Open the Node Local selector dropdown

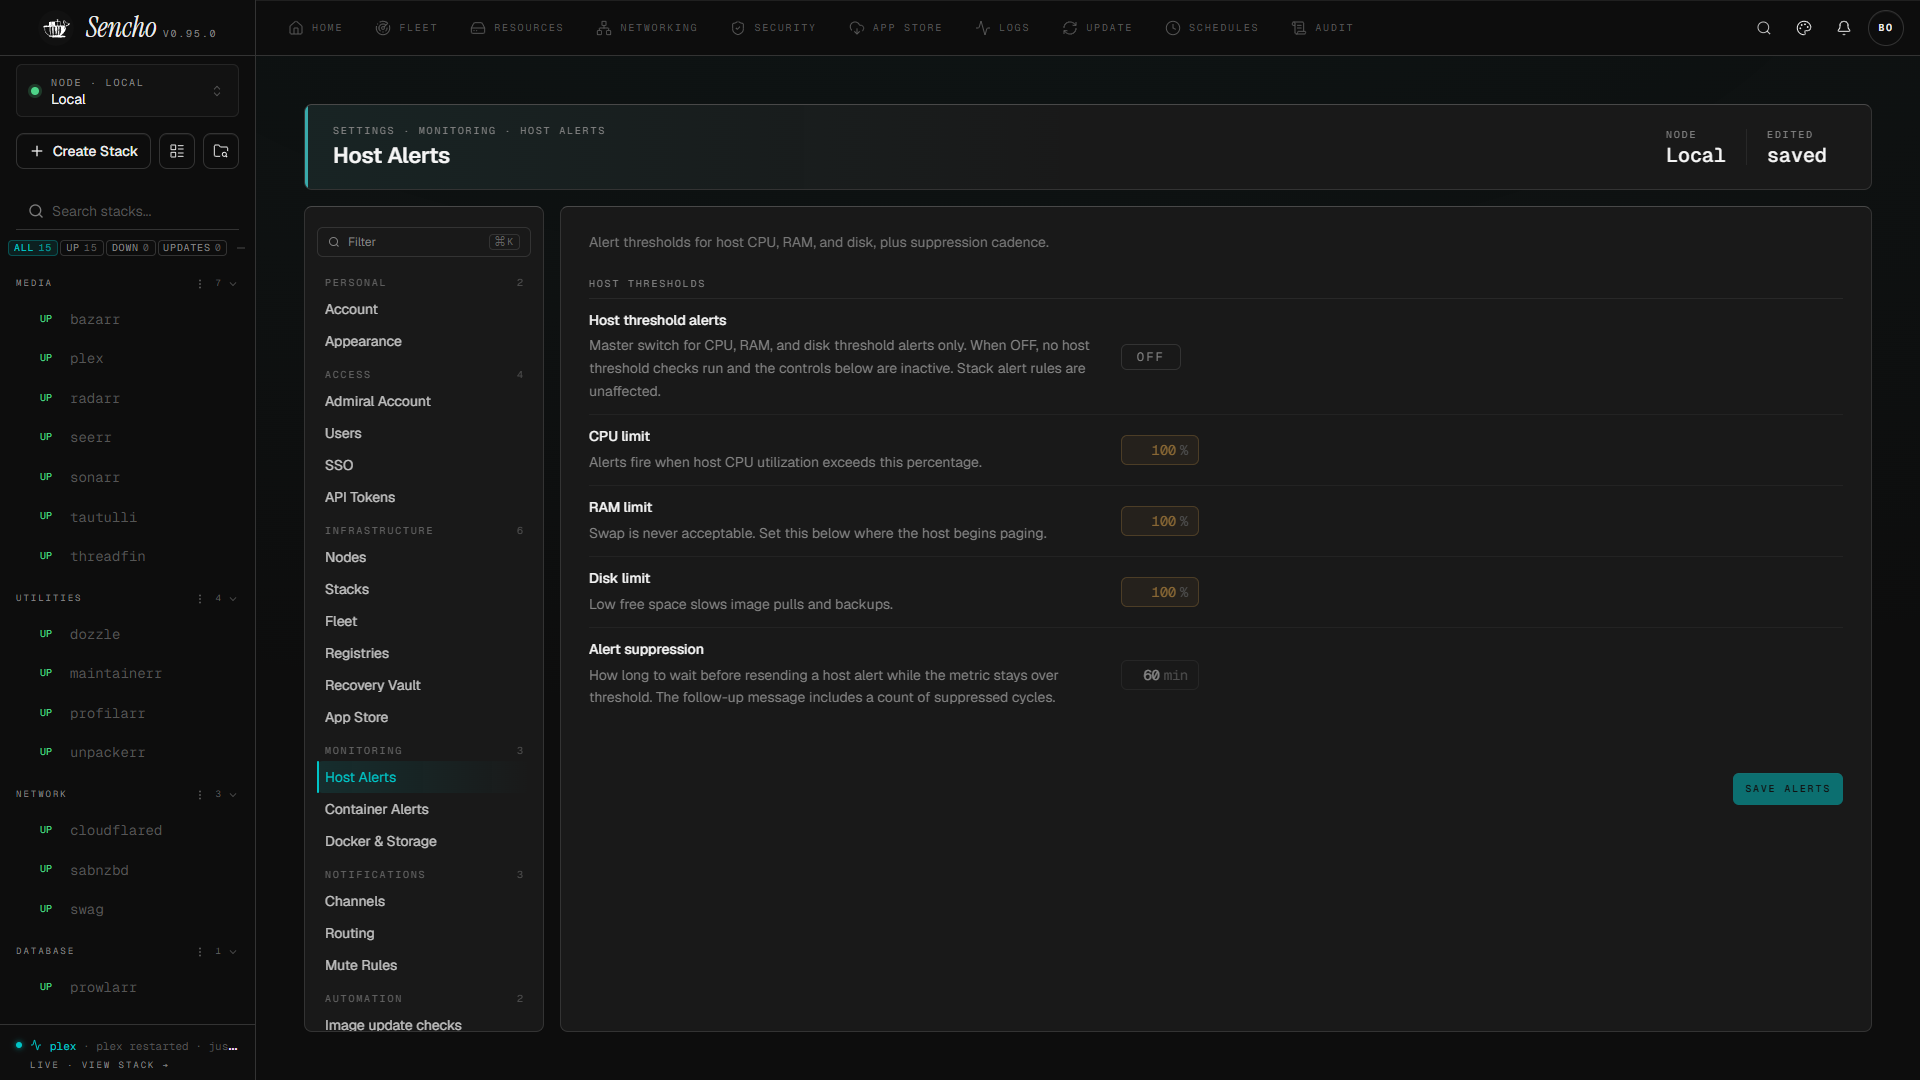tap(127, 91)
